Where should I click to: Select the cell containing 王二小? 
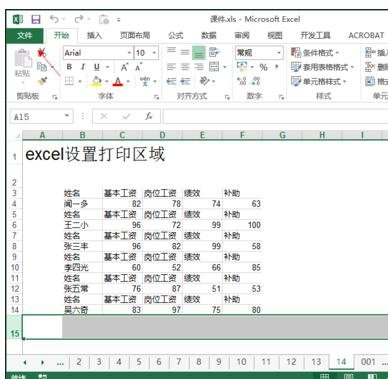click(x=82, y=225)
